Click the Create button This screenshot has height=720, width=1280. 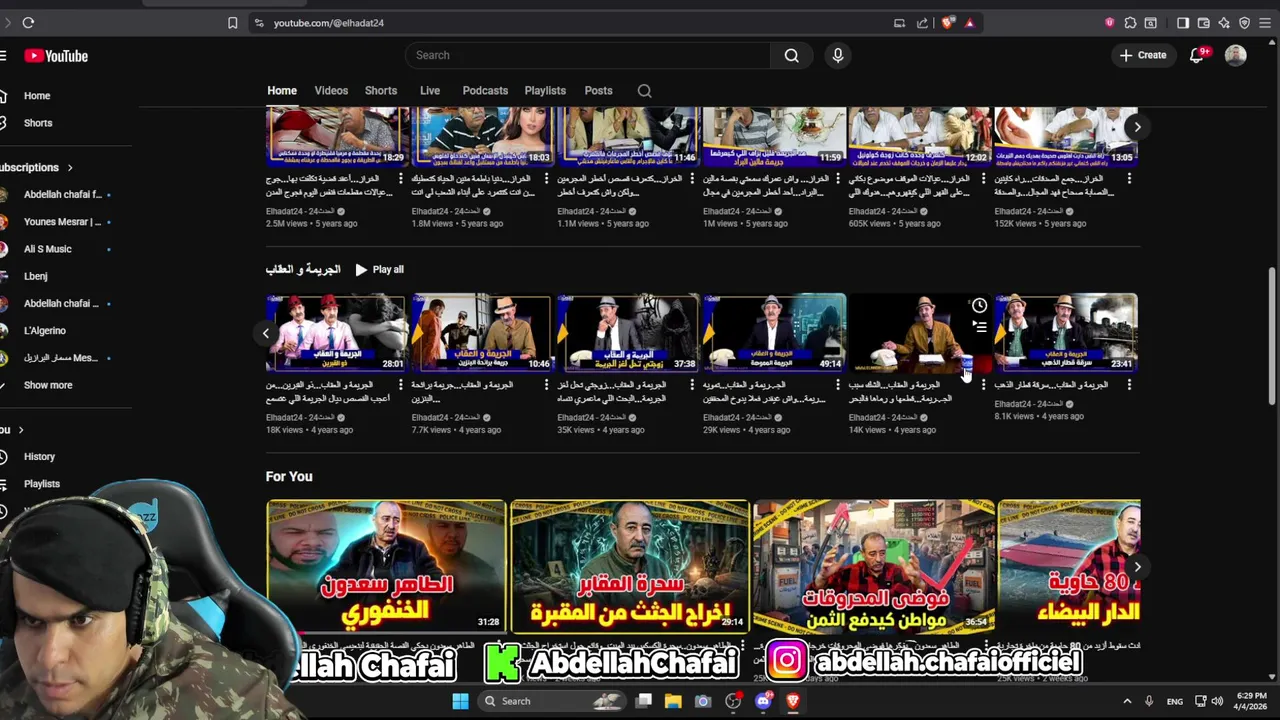[1143, 55]
